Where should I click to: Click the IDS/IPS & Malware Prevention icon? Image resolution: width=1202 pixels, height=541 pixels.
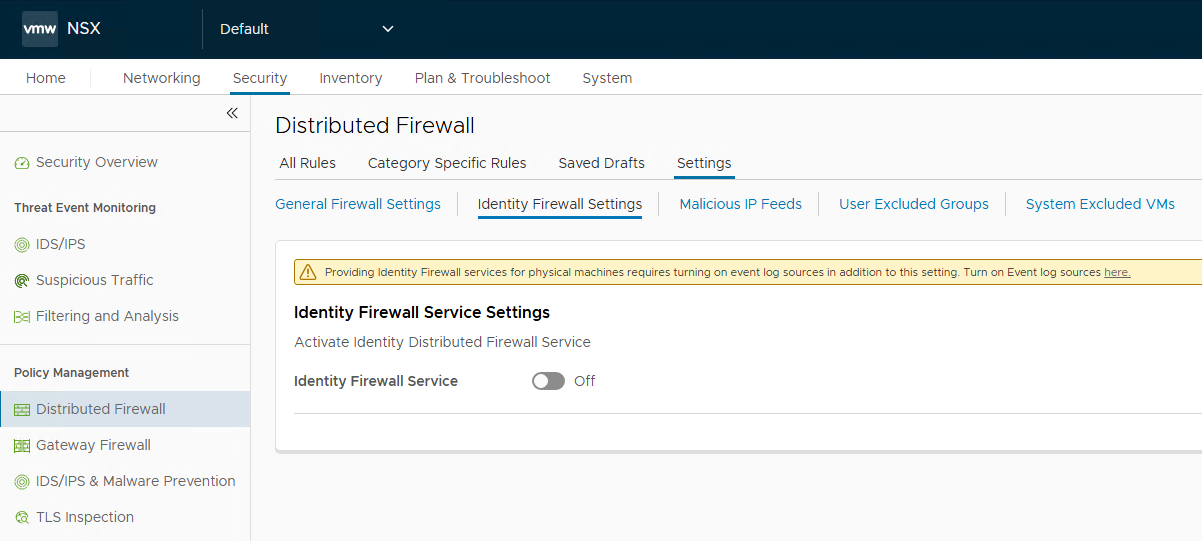pyautogui.click(x=22, y=482)
